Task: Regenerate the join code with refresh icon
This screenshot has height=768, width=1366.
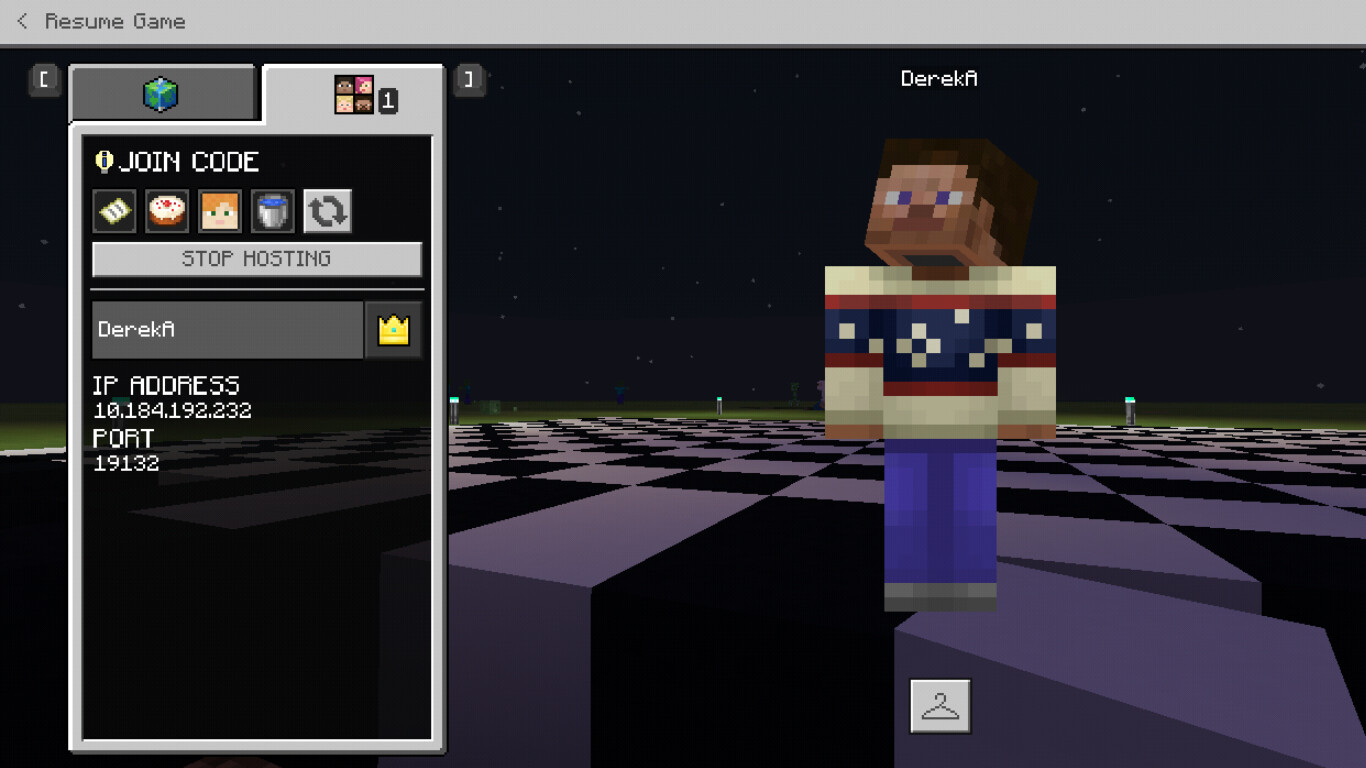Action: [x=327, y=211]
